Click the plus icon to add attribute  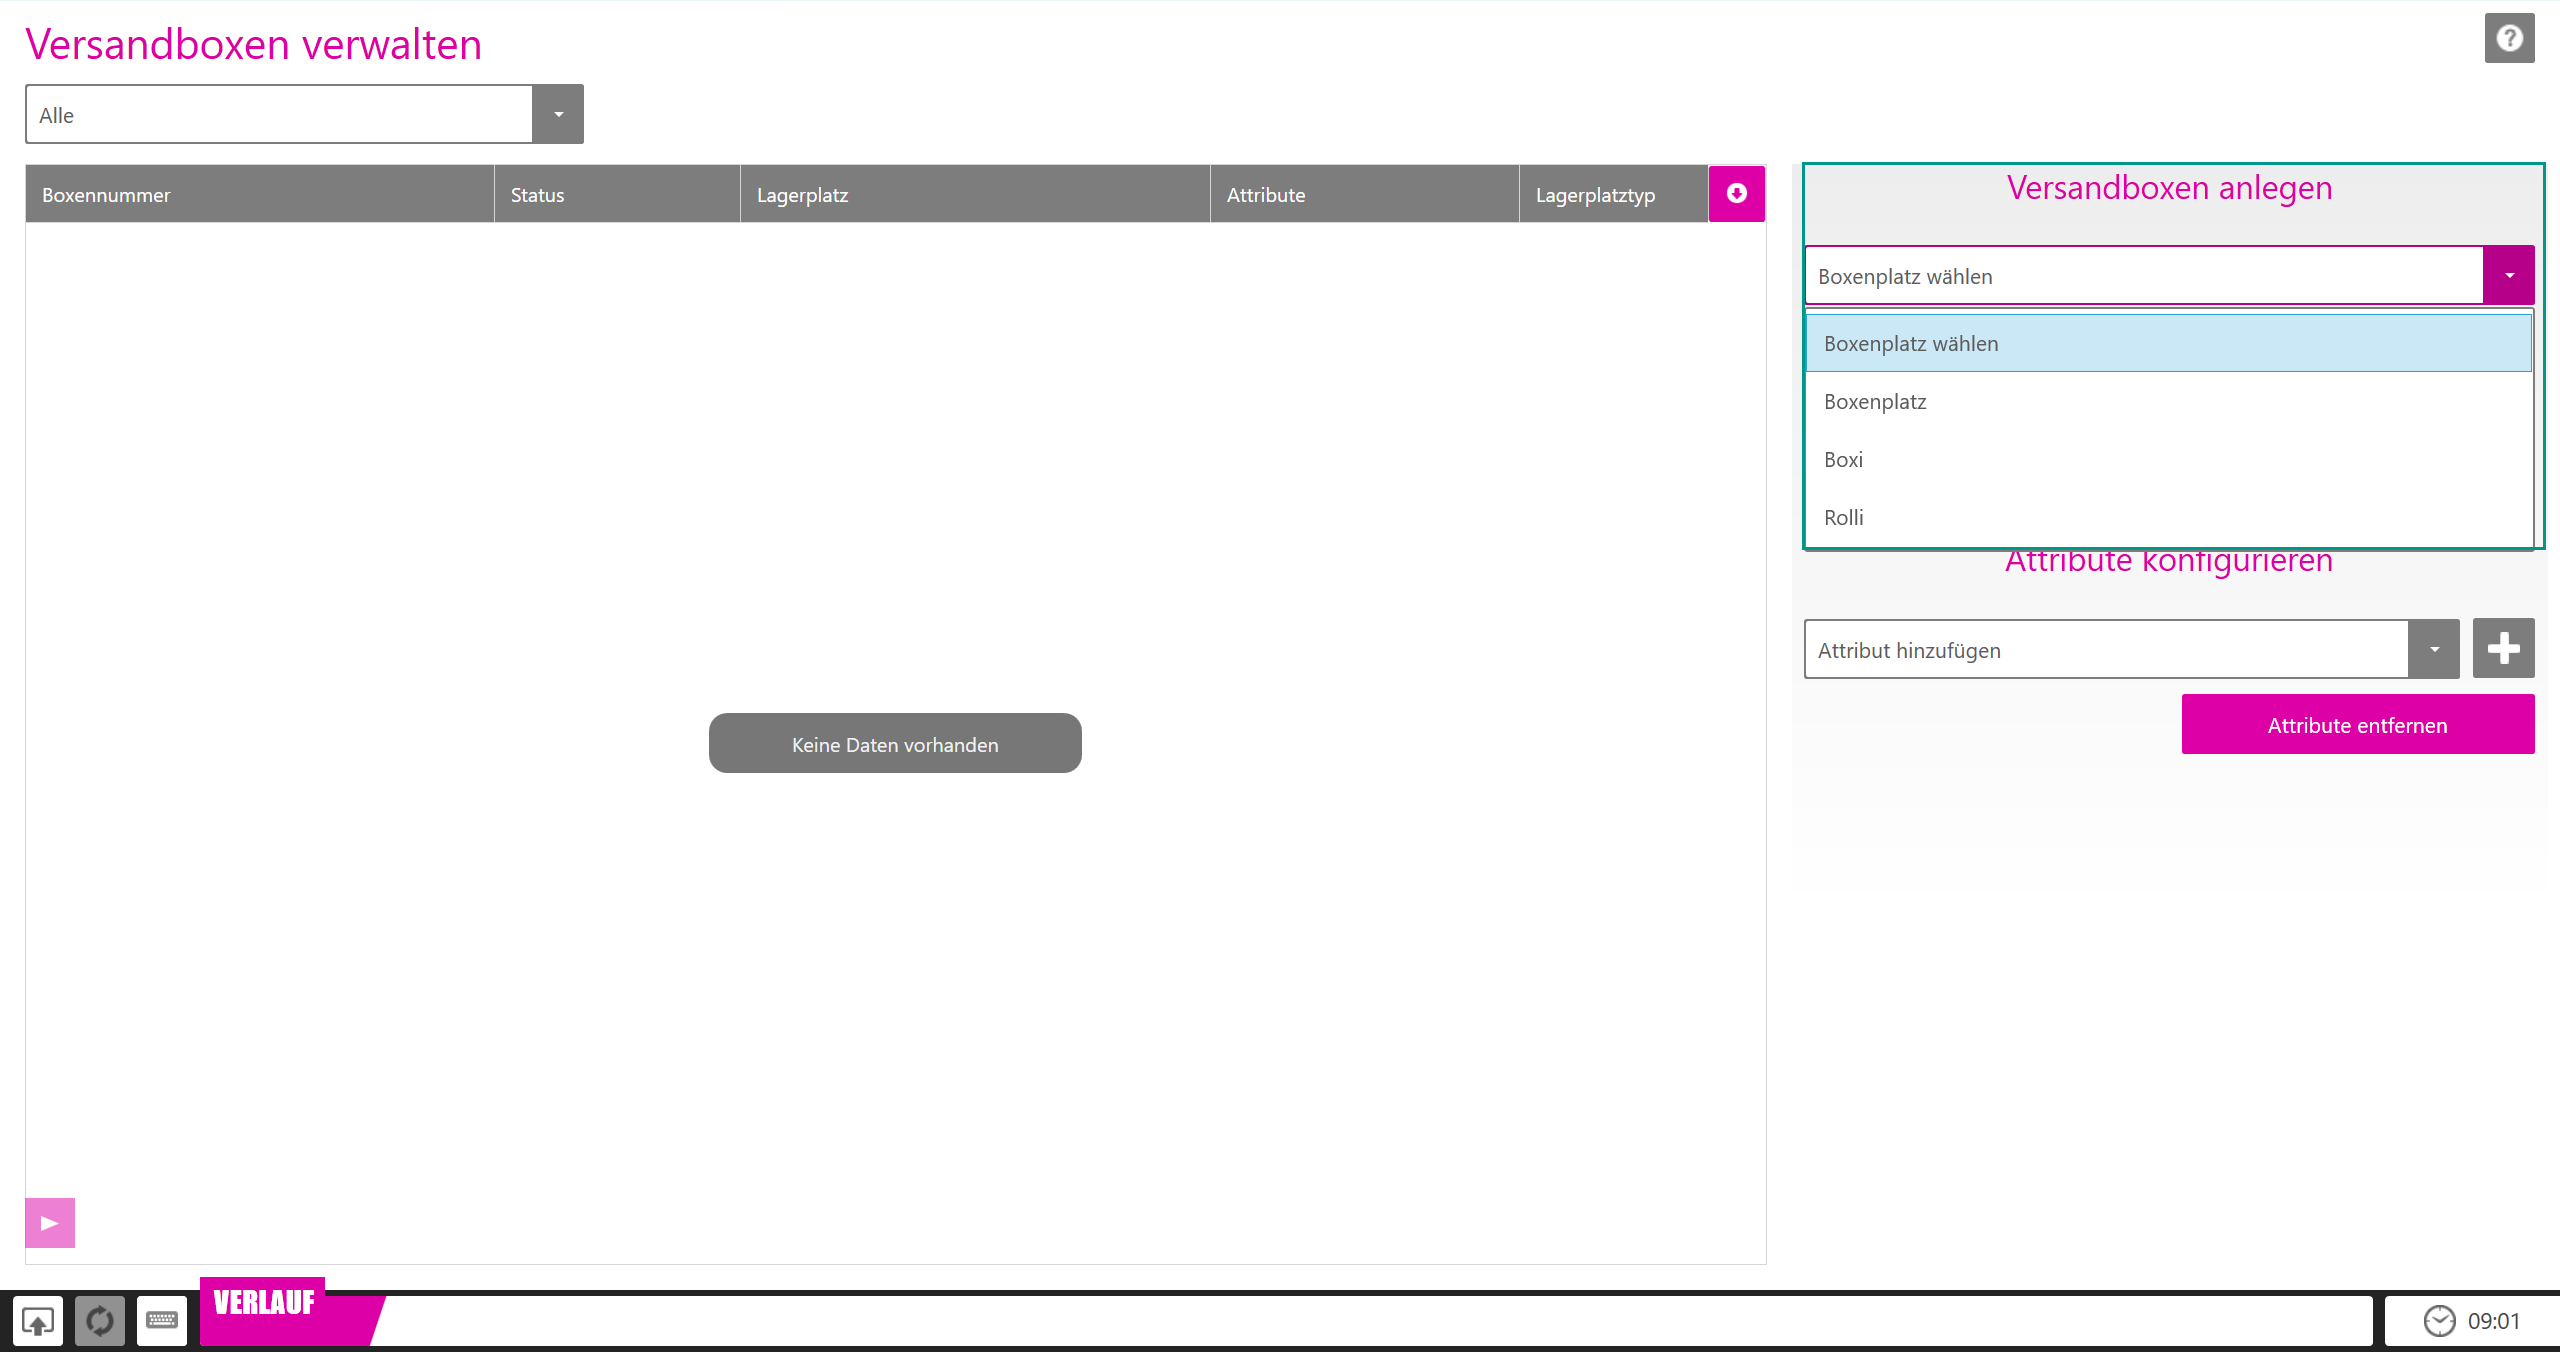coord(2503,648)
